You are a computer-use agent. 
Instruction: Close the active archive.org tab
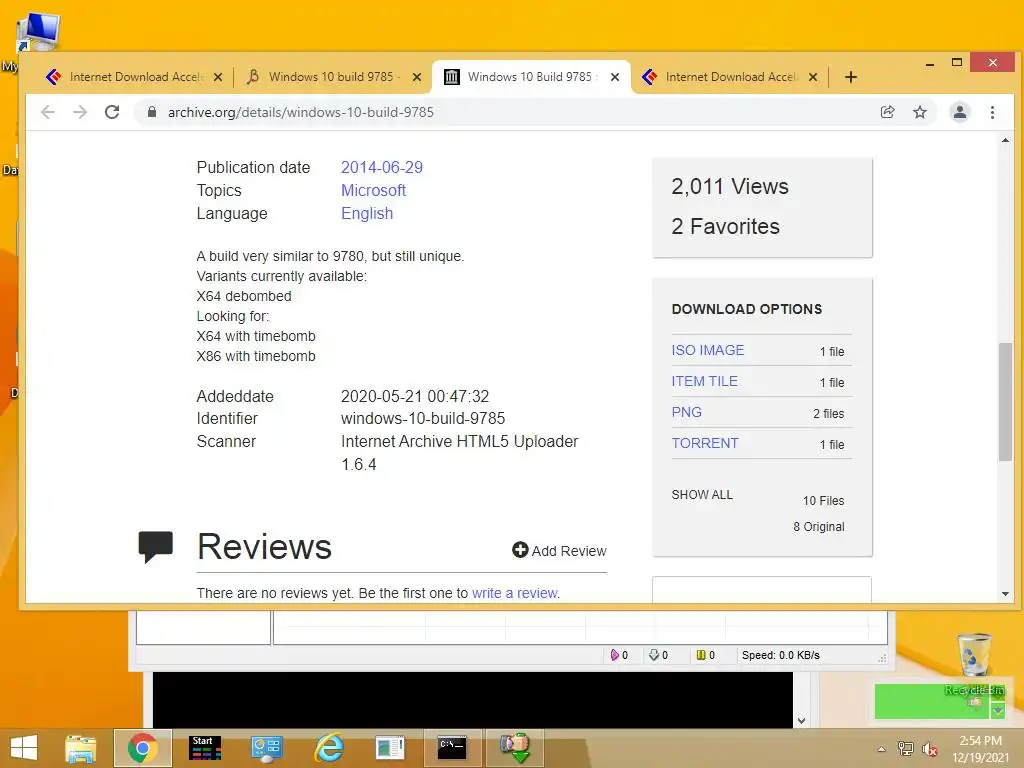point(615,77)
